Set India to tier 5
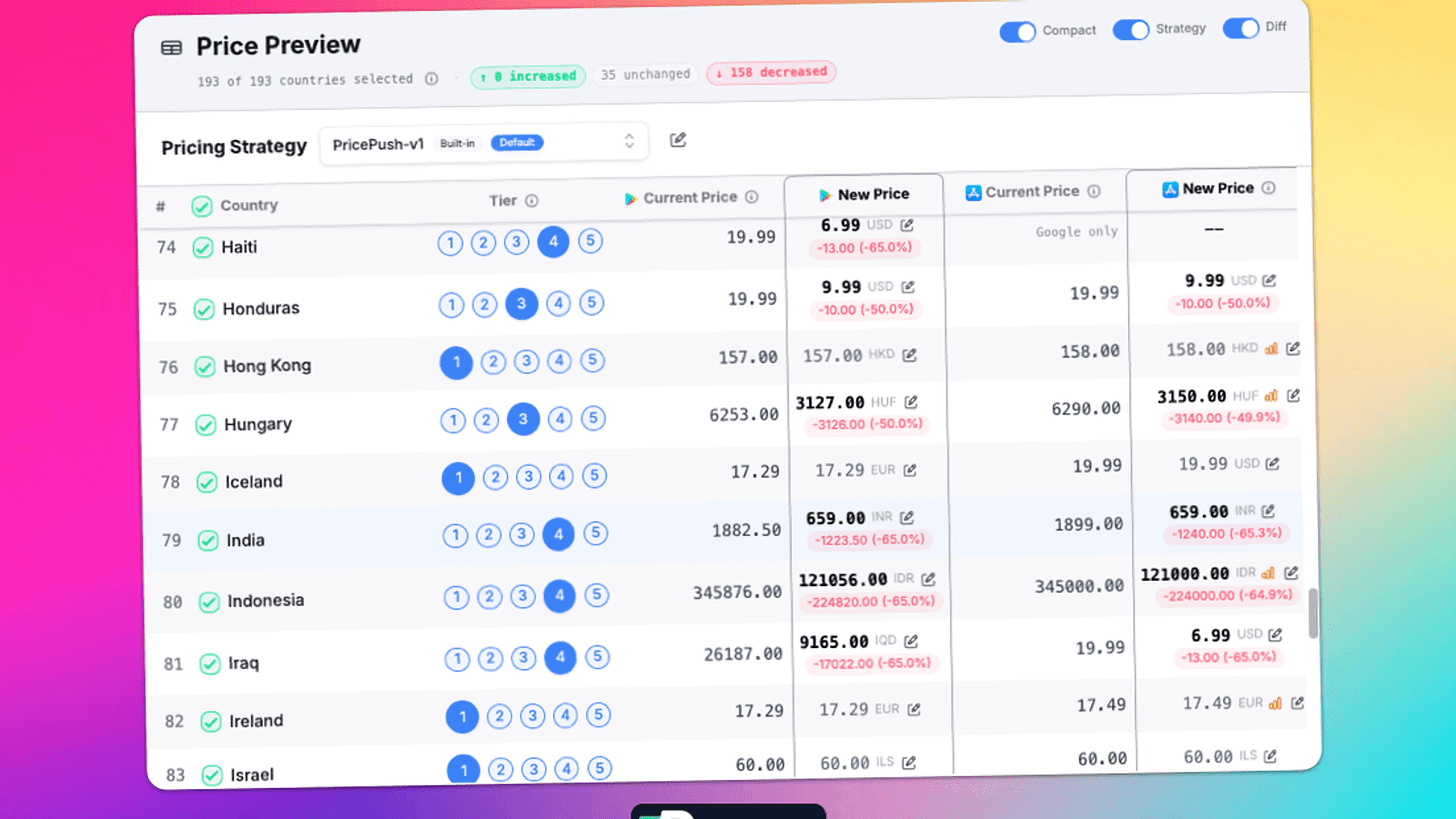Viewport: 1456px width, 819px height. [596, 533]
